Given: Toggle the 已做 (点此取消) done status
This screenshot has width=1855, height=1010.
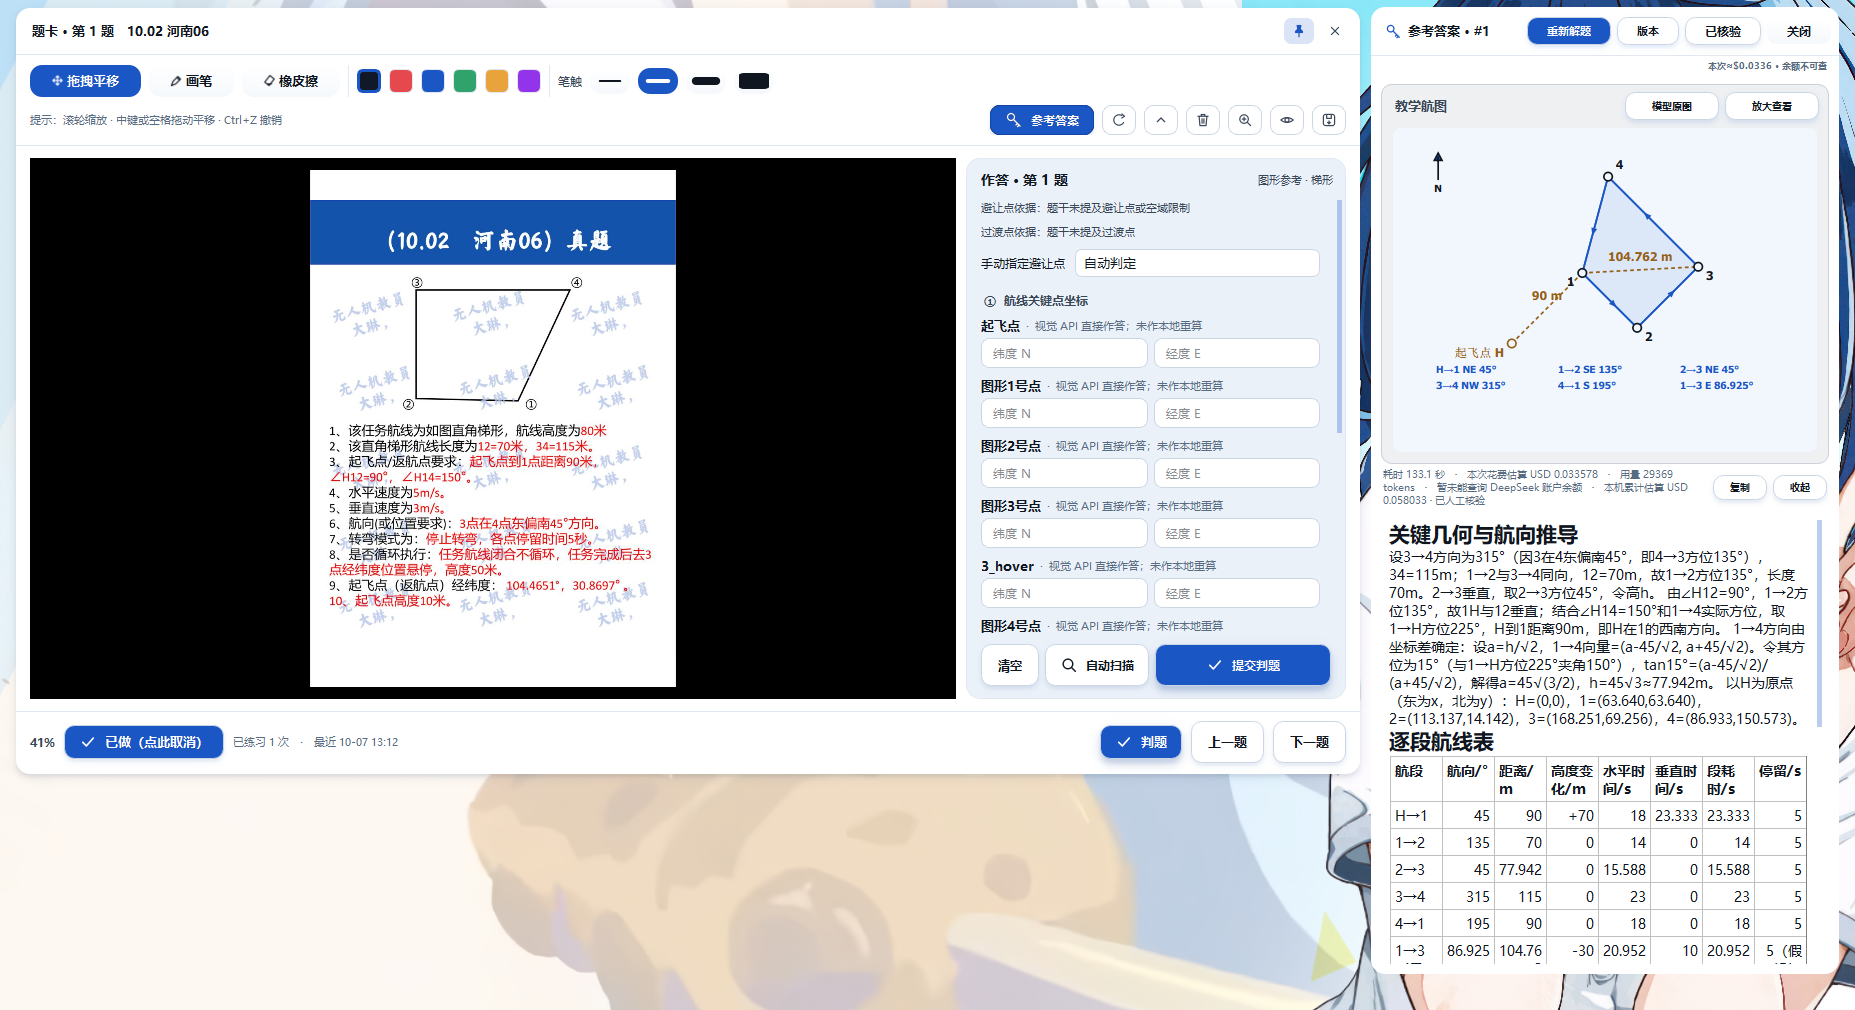Looking at the screenshot, I should [144, 742].
